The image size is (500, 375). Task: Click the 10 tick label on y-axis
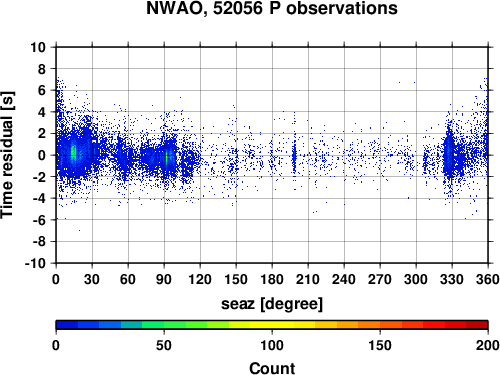pos(38,47)
